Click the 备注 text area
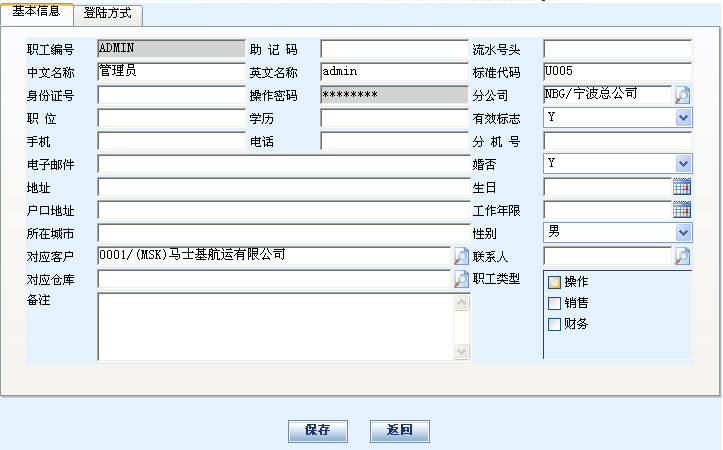 pos(275,326)
